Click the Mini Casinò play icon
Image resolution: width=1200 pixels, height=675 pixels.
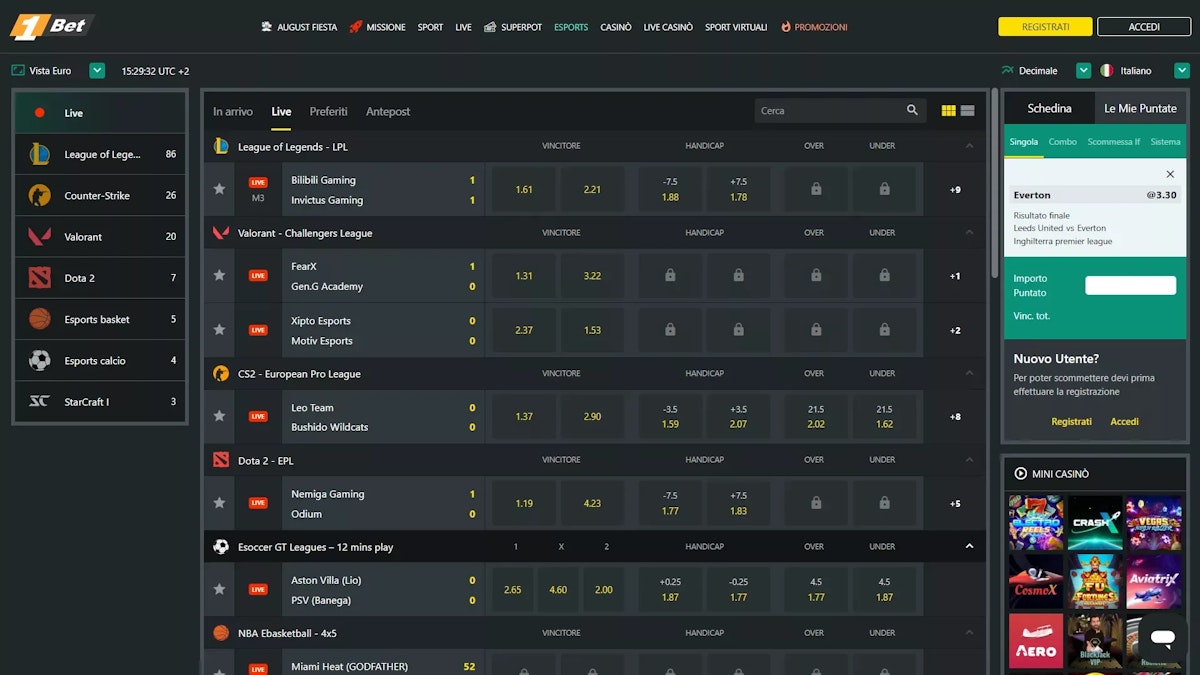[1021, 474]
